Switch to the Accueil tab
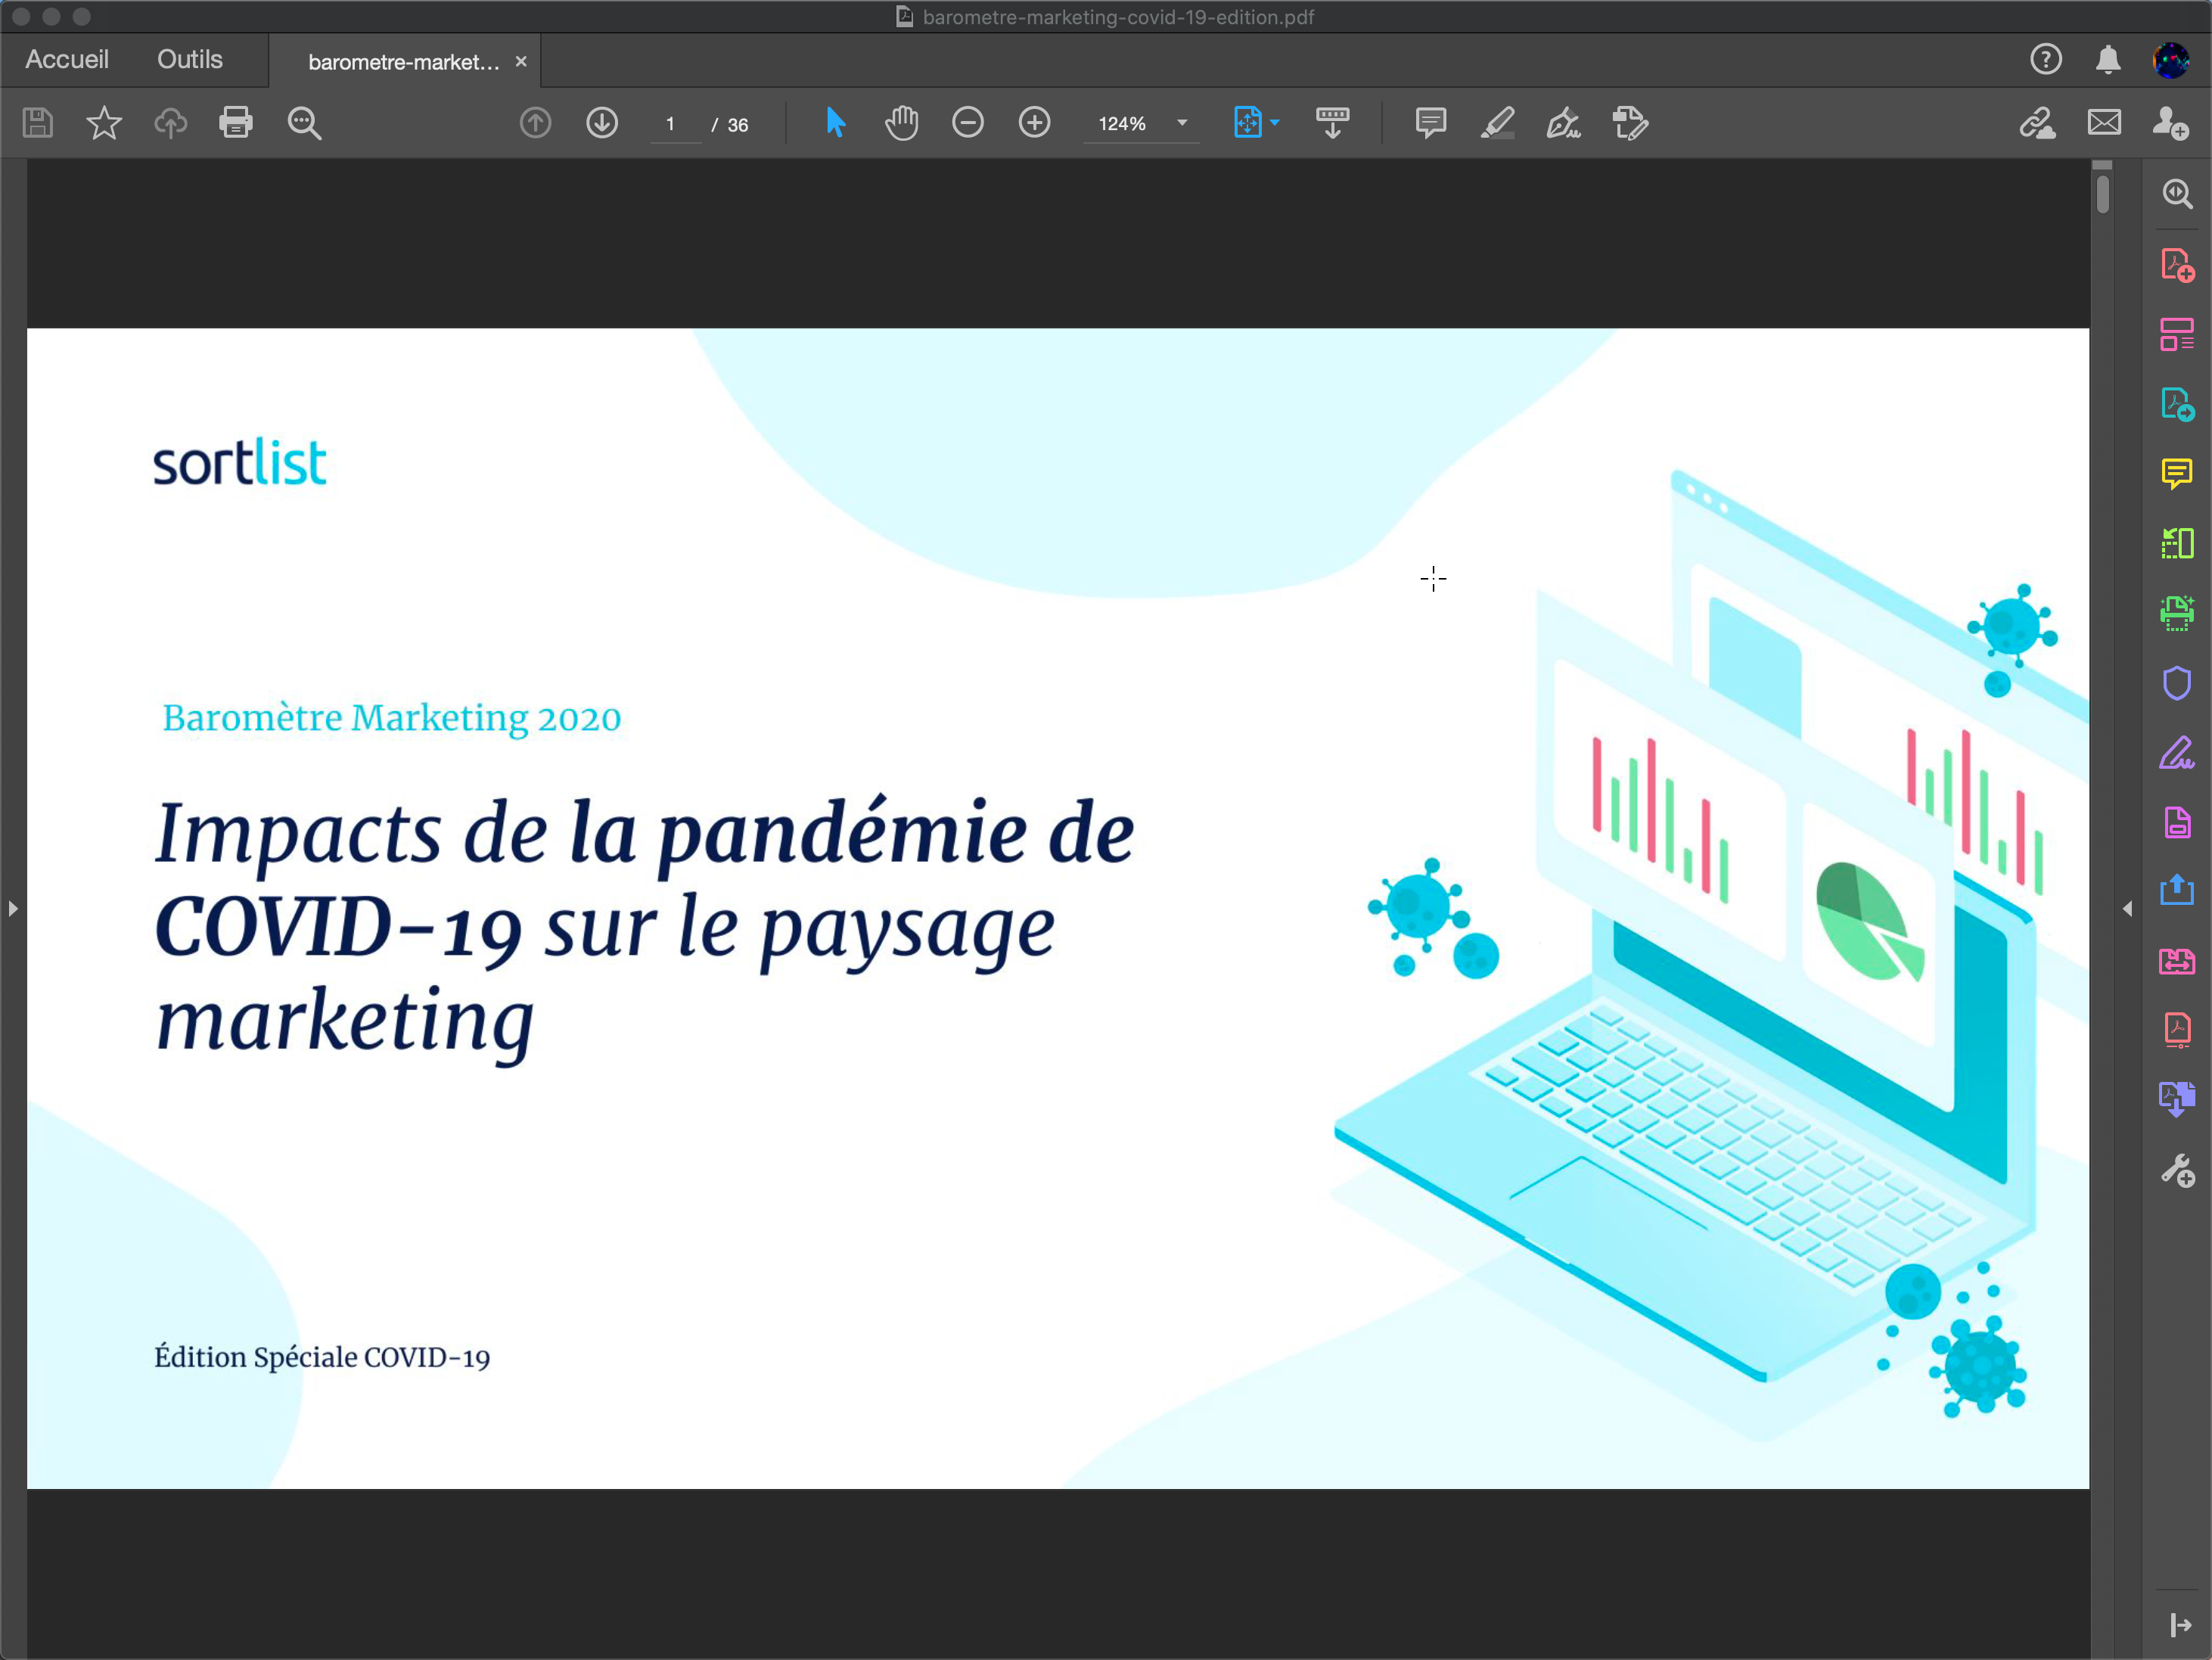Viewport: 2212px width, 1660px height. (67, 60)
